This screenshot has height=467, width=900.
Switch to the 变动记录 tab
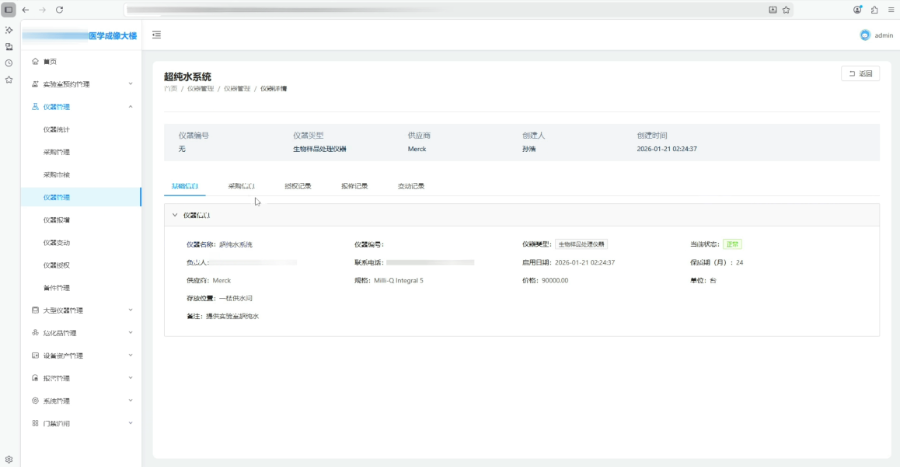tap(411, 186)
